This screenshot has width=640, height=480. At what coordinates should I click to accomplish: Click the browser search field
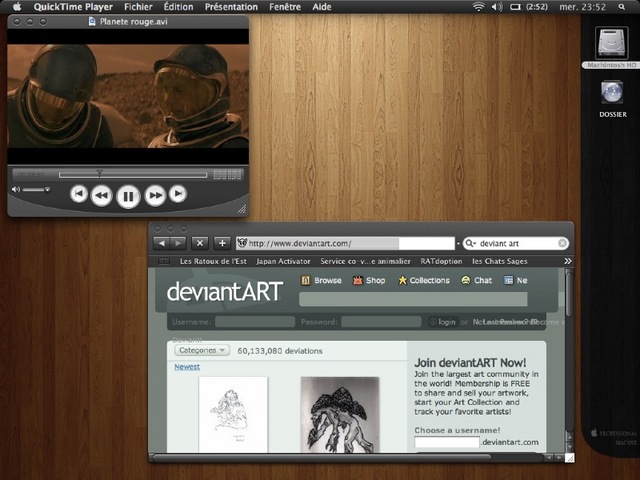coord(516,243)
